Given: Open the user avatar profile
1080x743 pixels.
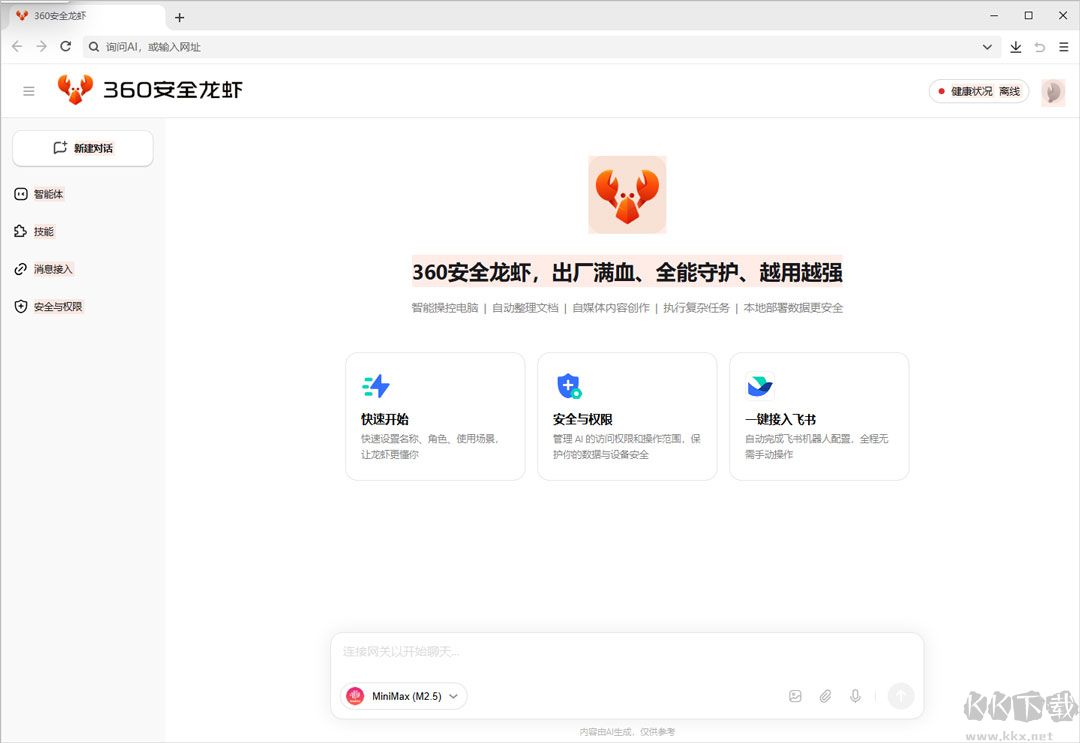Looking at the screenshot, I should coord(1052,92).
